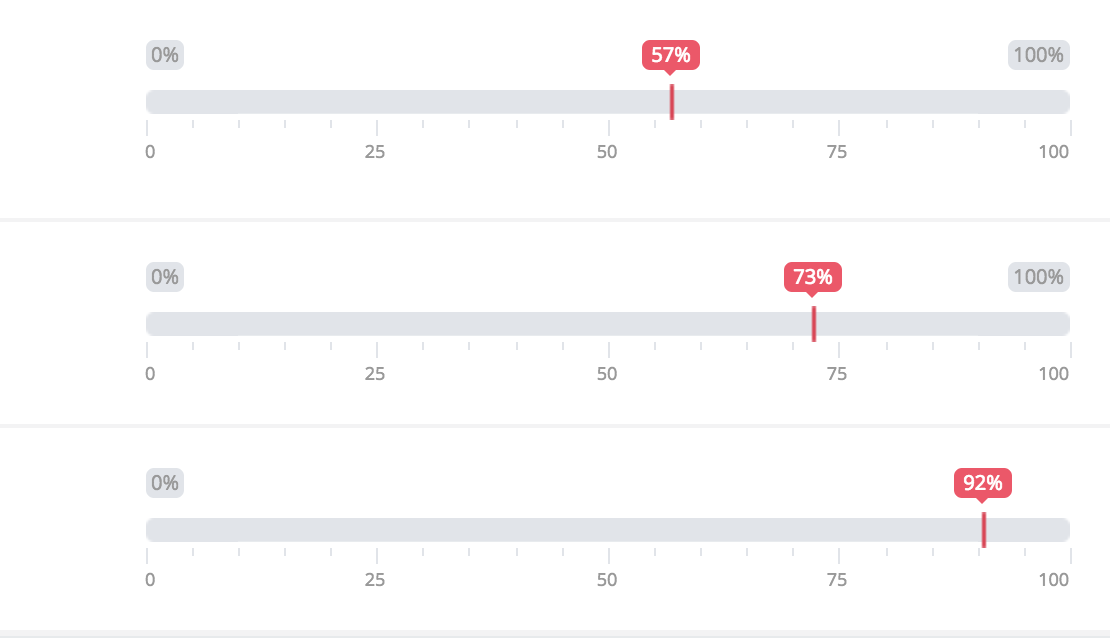This screenshot has height=638, width=1110.
Task: Click the 0% label above the second slider
Action: coord(165,277)
